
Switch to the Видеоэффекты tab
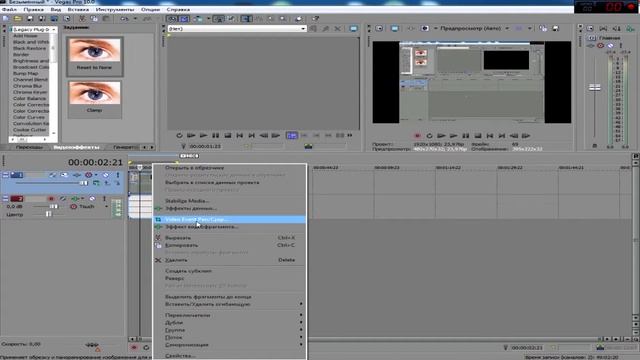pyautogui.click(x=76, y=147)
